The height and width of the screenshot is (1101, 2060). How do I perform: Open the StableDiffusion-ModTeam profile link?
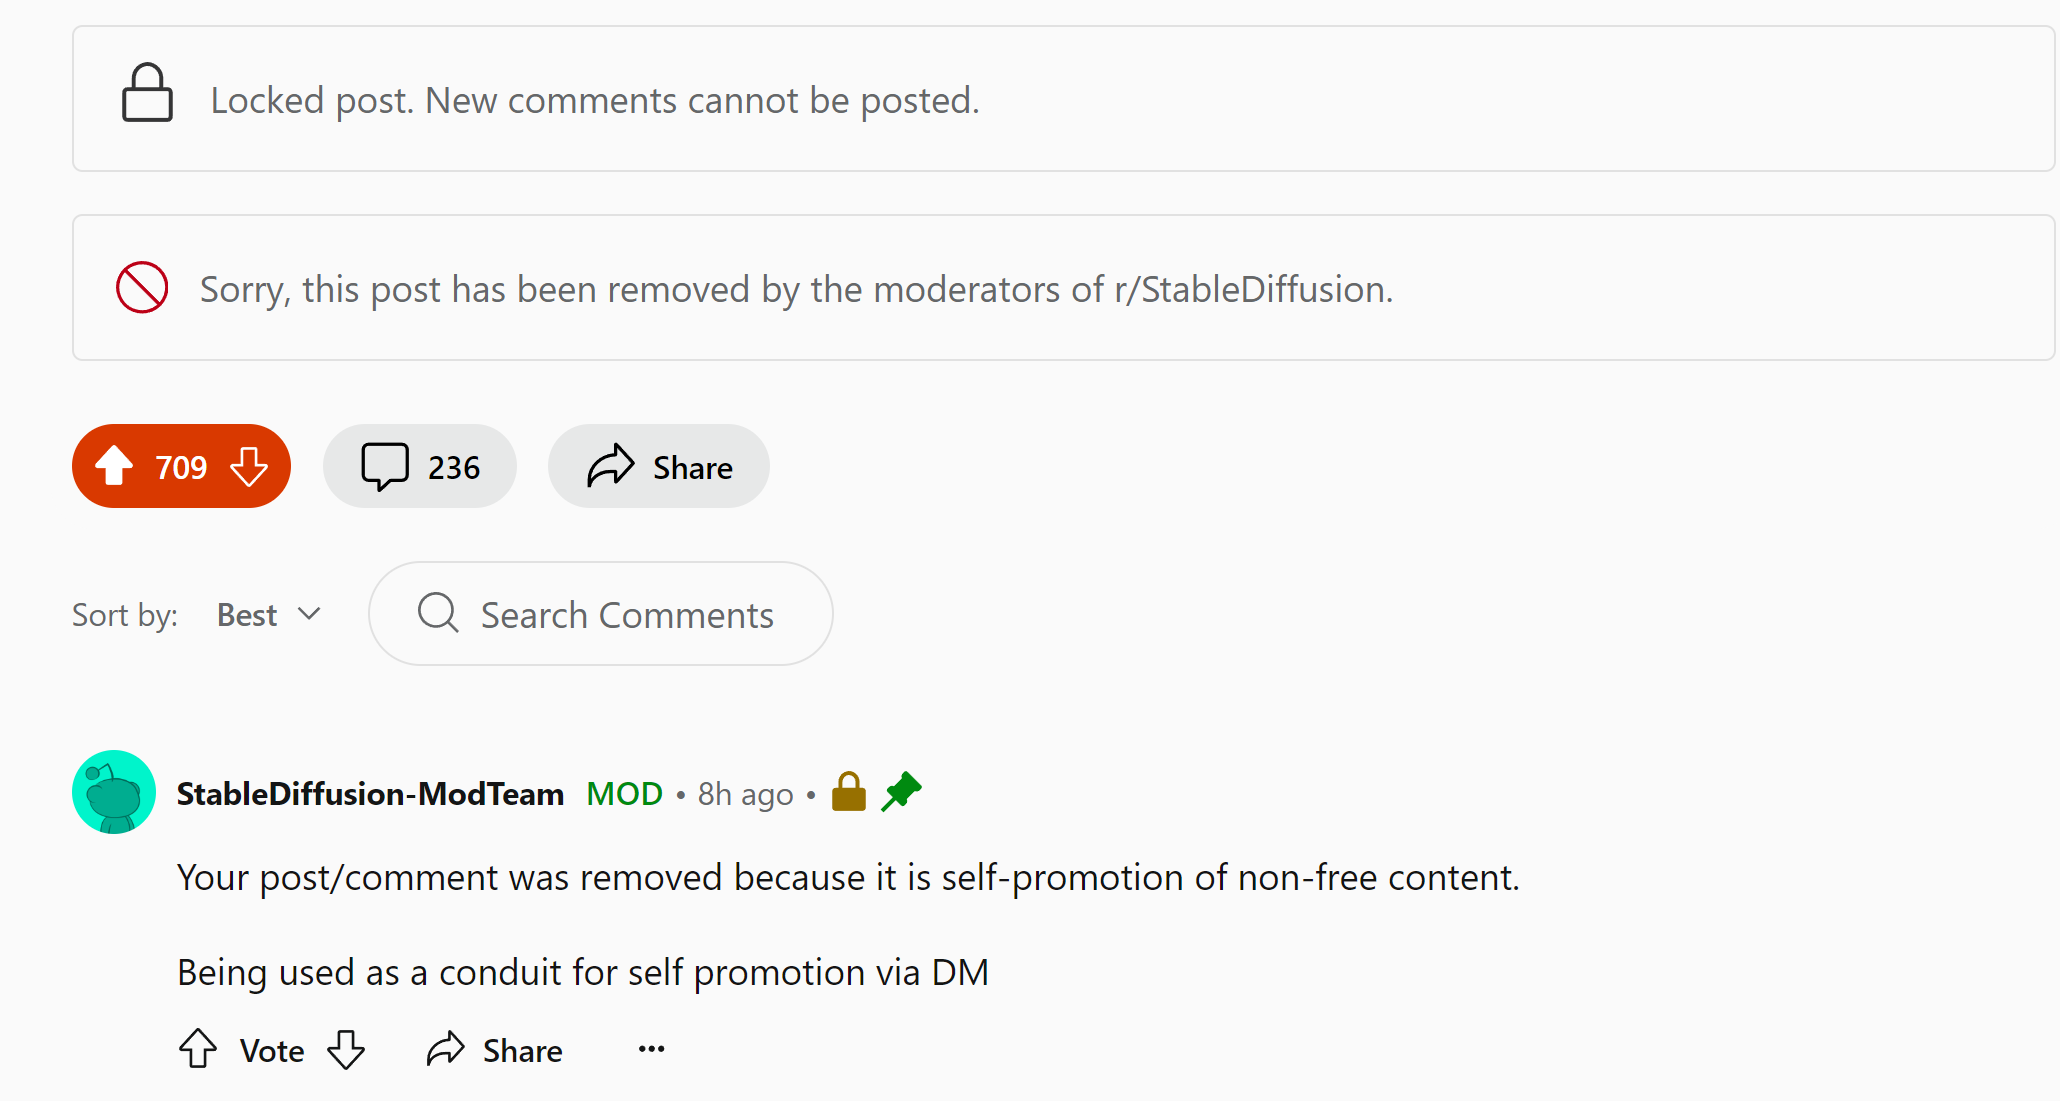(x=370, y=794)
